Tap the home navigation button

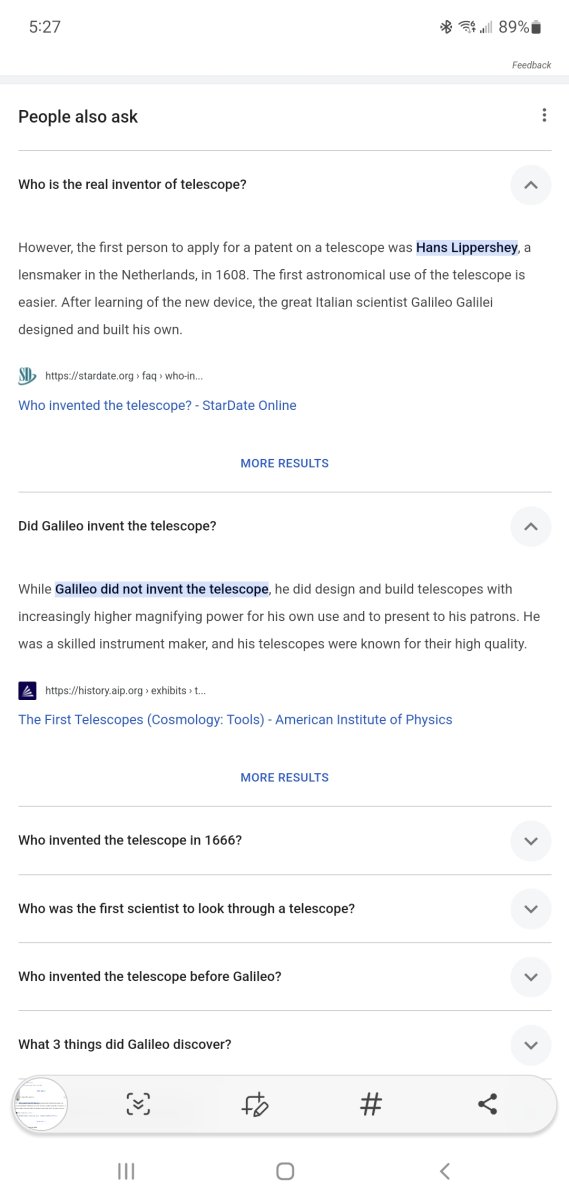pos(284,1171)
